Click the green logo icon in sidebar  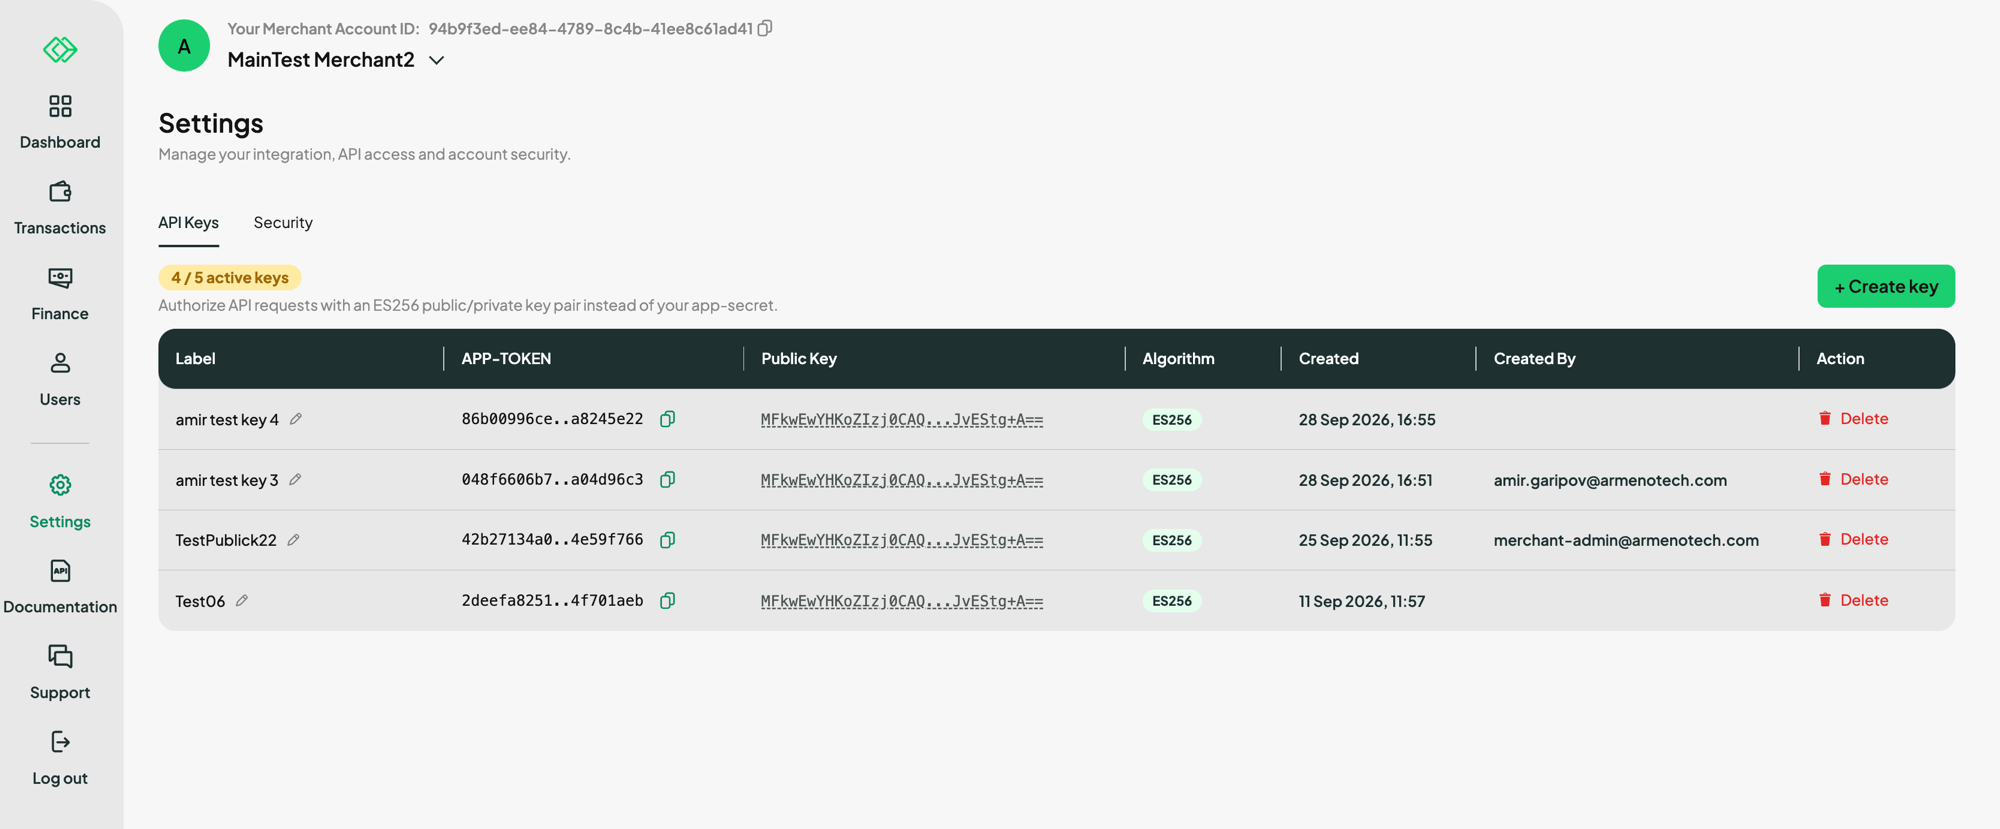point(60,49)
